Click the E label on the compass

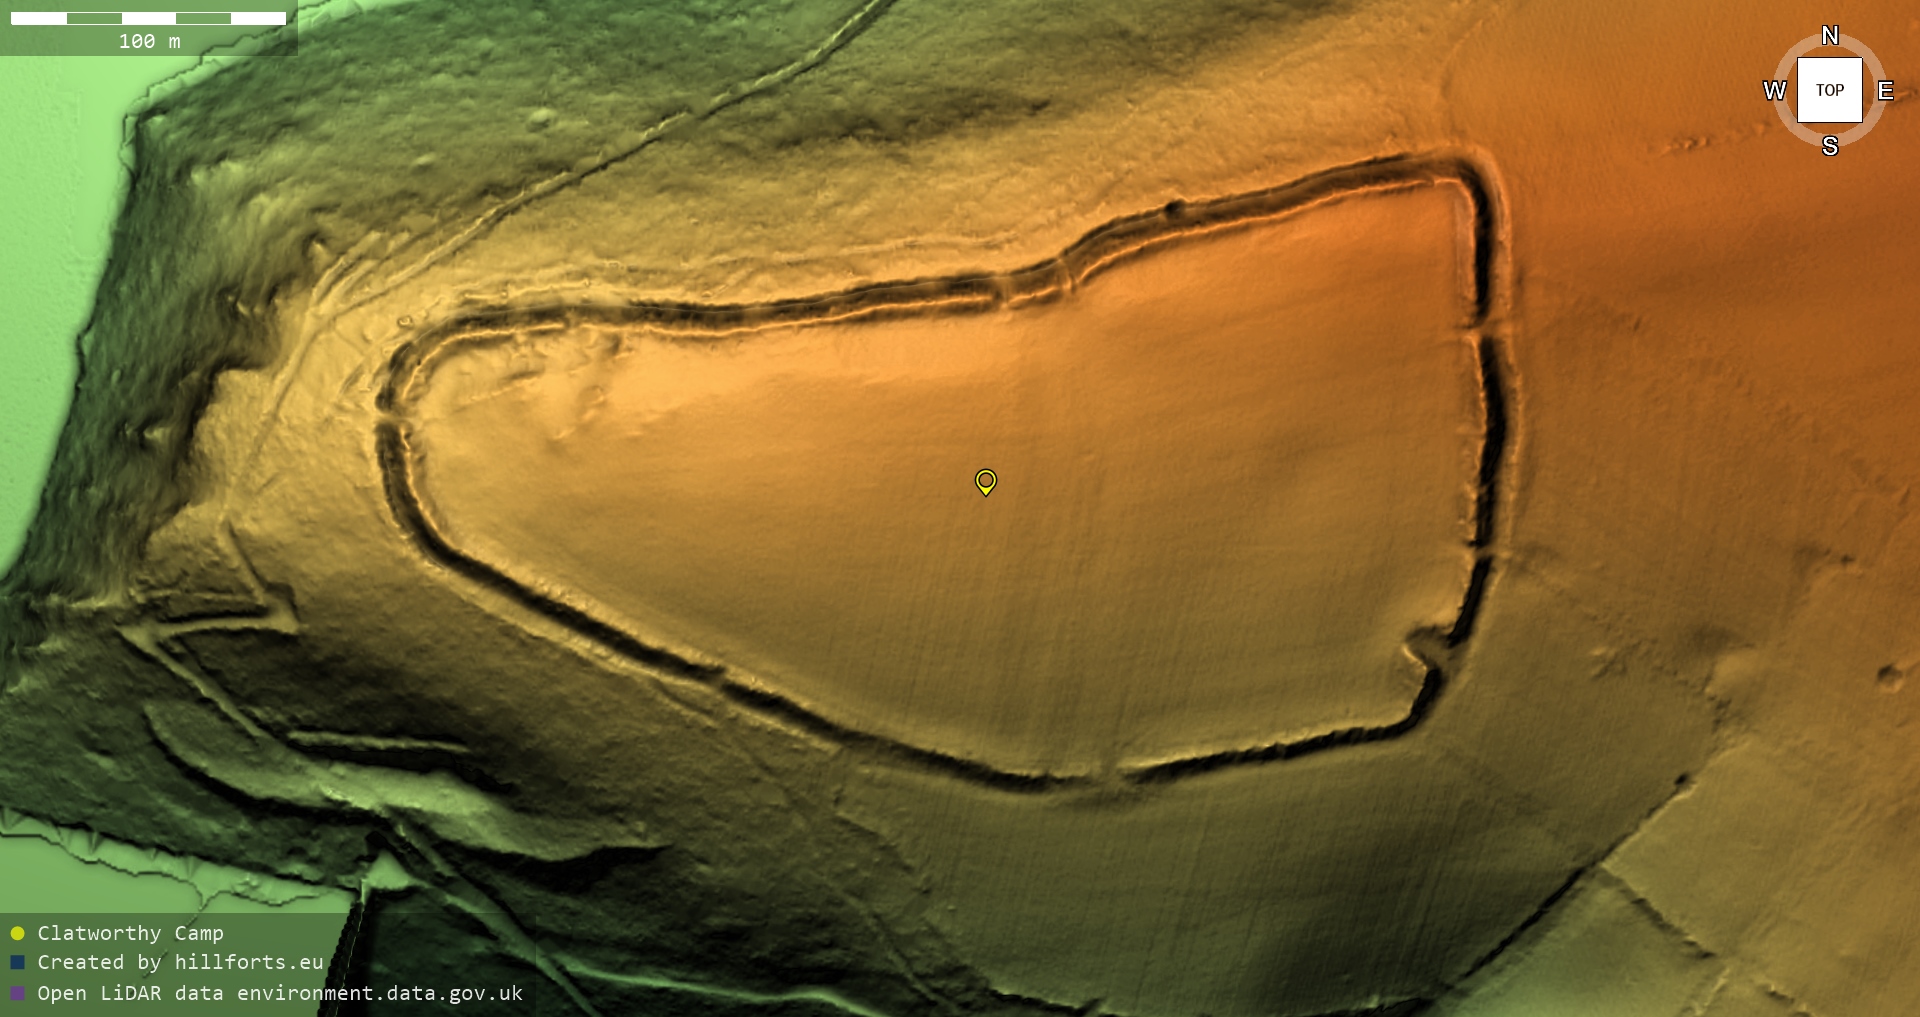(x=1885, y=91)
